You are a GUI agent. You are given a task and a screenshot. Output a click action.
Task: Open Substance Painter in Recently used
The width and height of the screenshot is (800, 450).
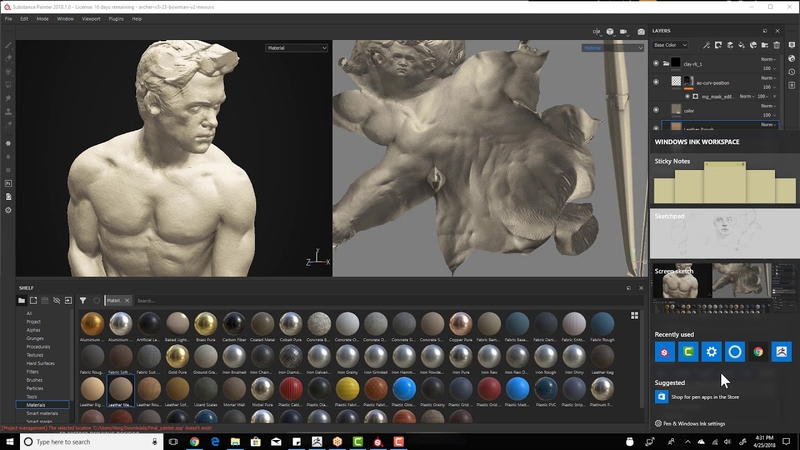pos(665,352)
